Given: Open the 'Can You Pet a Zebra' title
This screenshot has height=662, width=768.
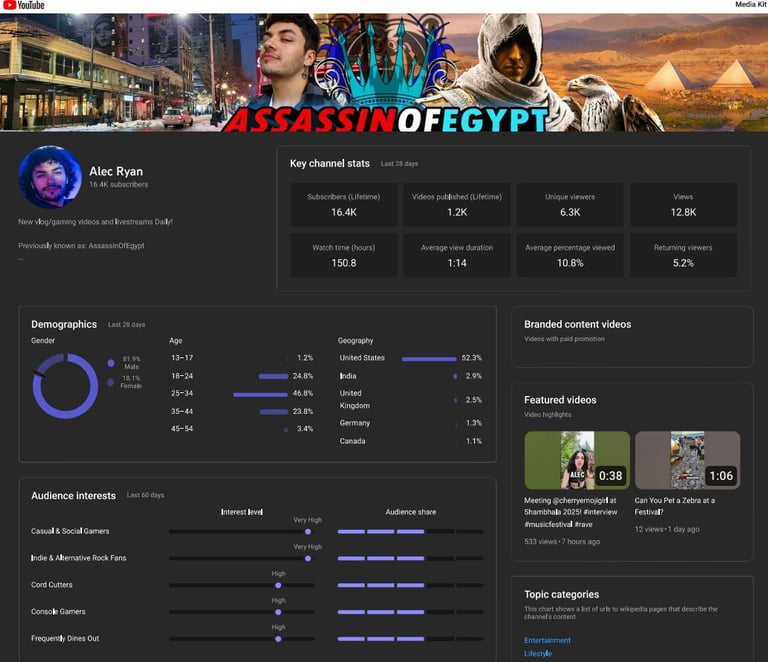Looking at the screenshot, I should (674, 506).
